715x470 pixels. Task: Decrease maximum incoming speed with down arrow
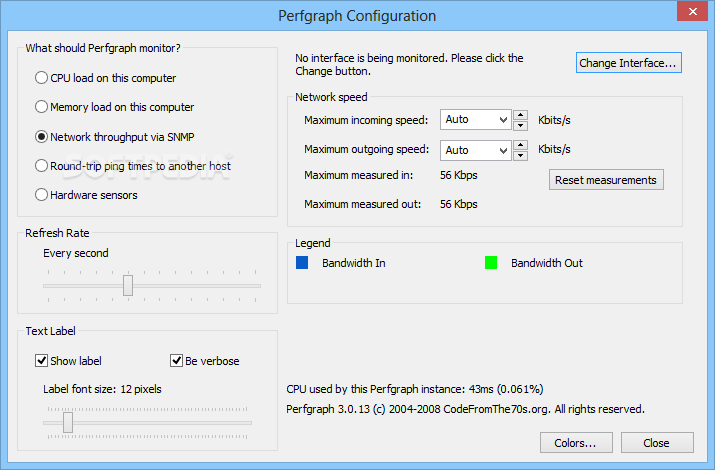tap(520, 125)
